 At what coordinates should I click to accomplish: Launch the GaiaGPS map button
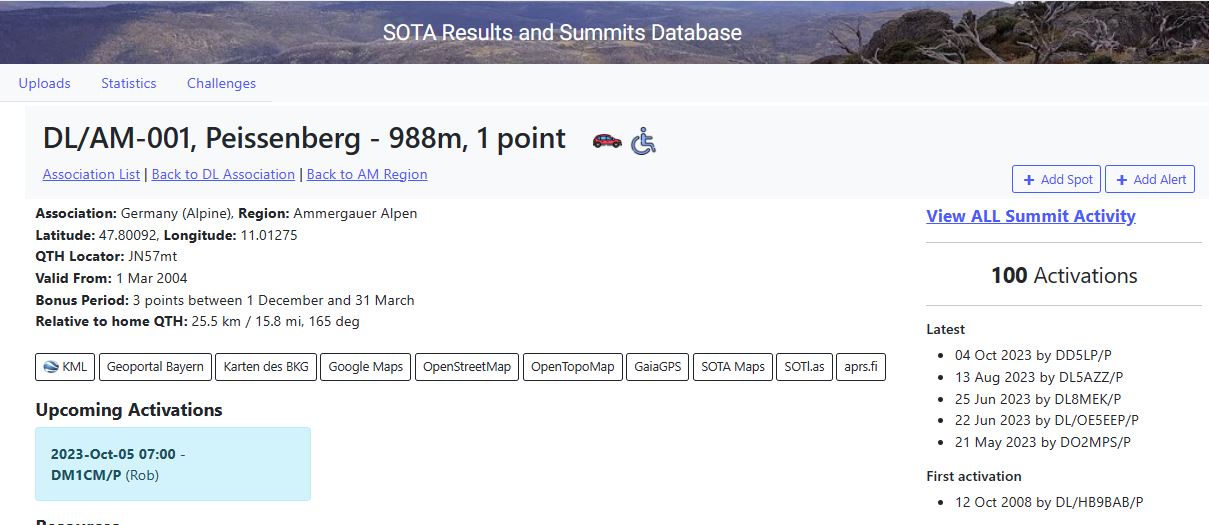657,367
